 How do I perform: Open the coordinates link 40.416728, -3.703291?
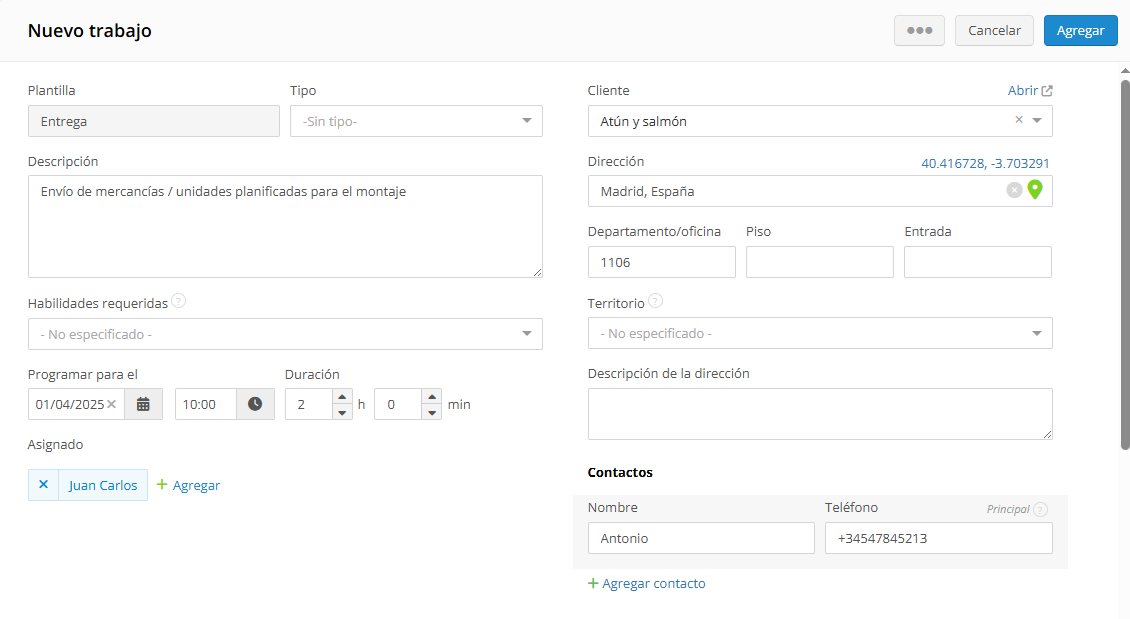(x=985, y=164)
